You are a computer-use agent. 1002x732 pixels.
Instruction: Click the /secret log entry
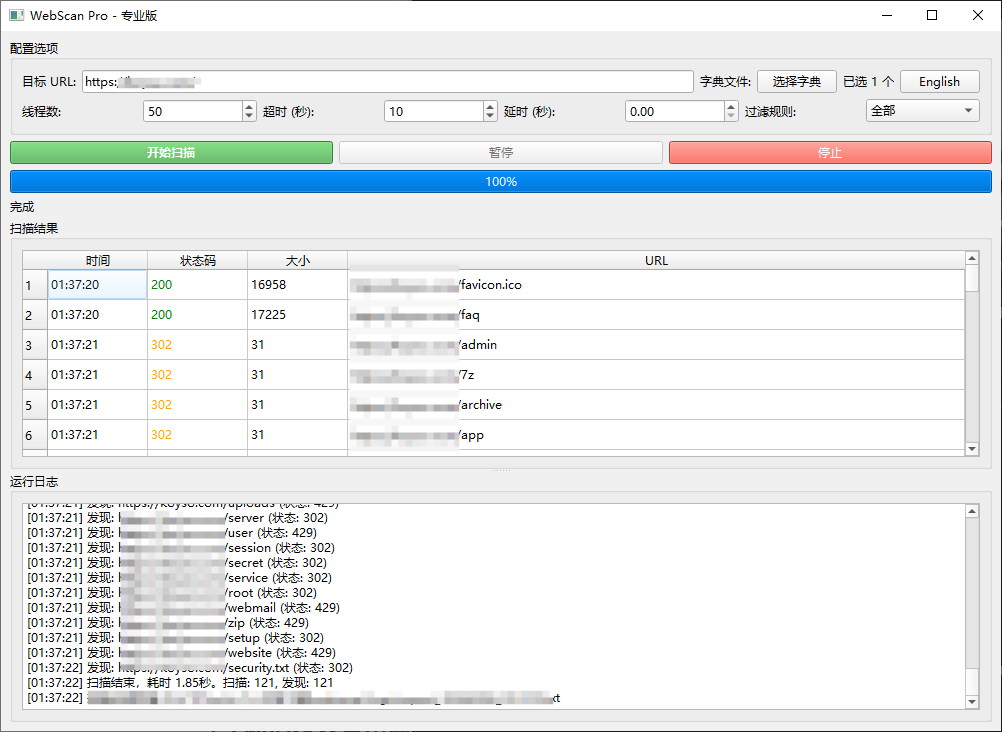point(177,563)
